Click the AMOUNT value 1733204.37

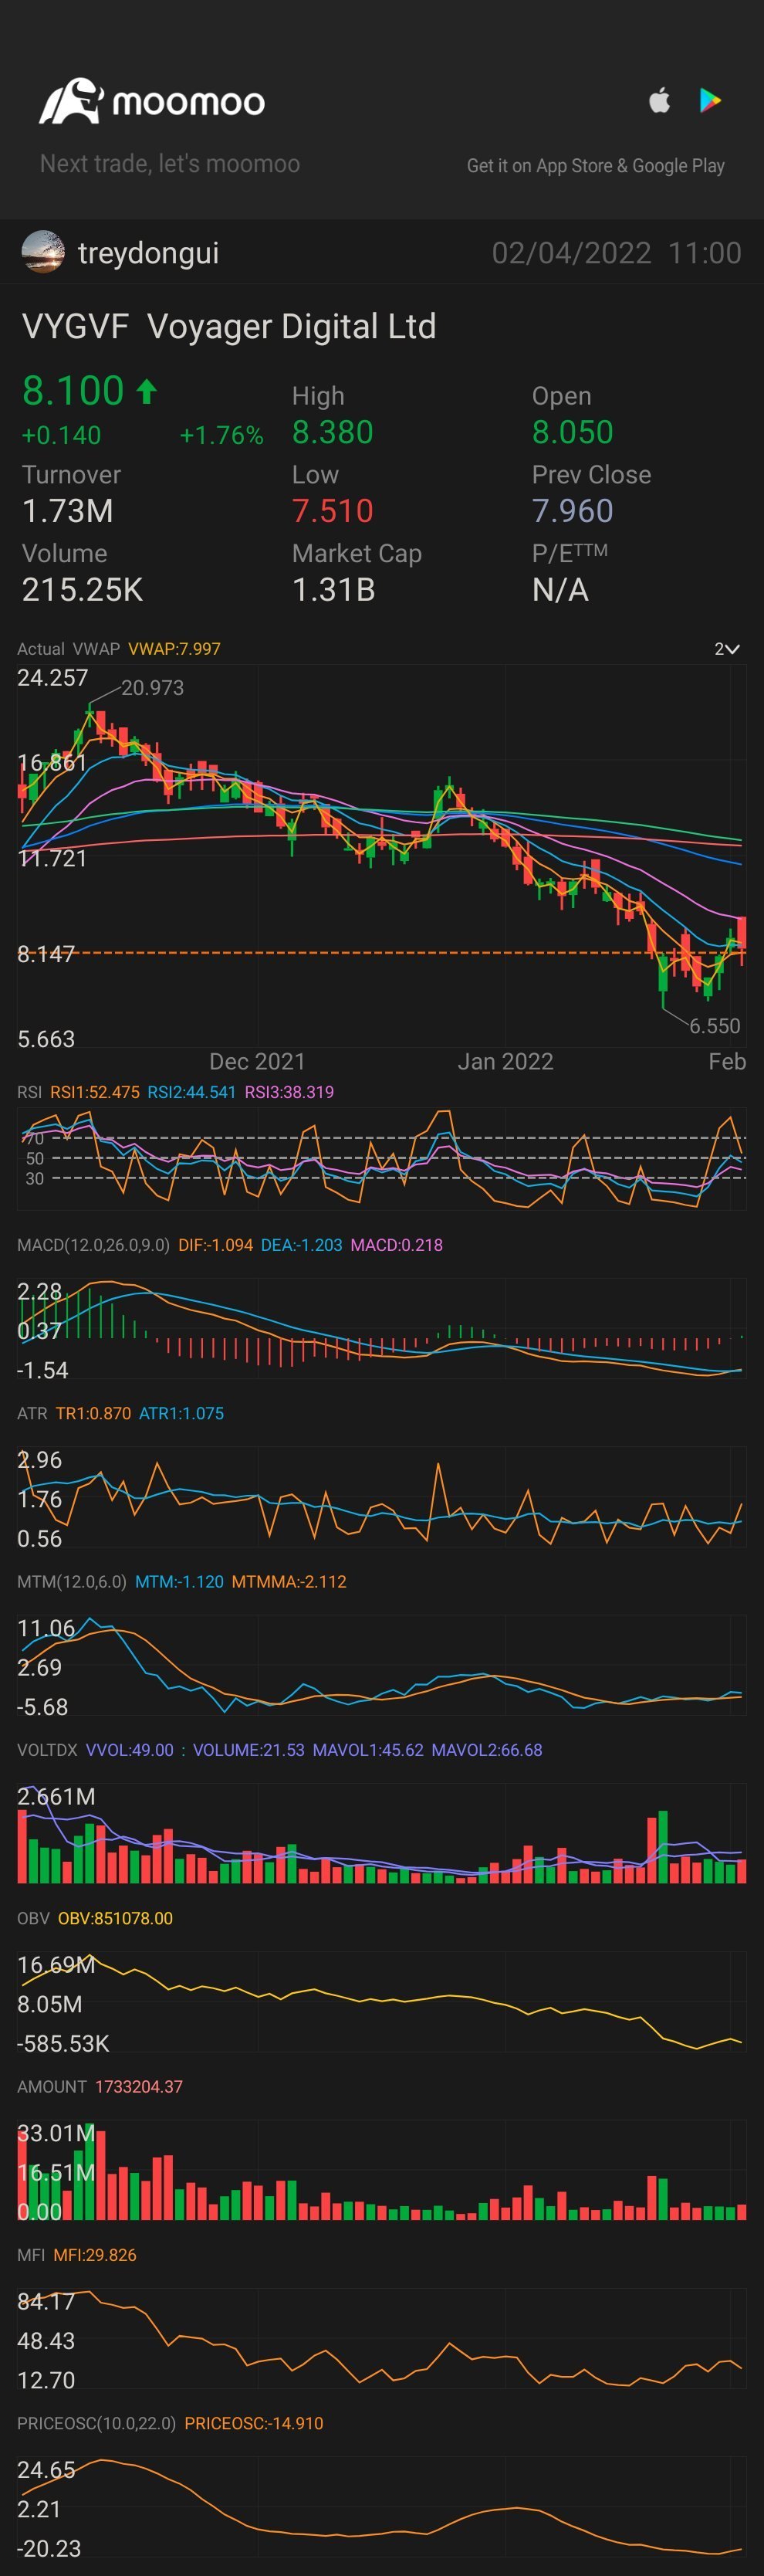(x=139, y=2087)
